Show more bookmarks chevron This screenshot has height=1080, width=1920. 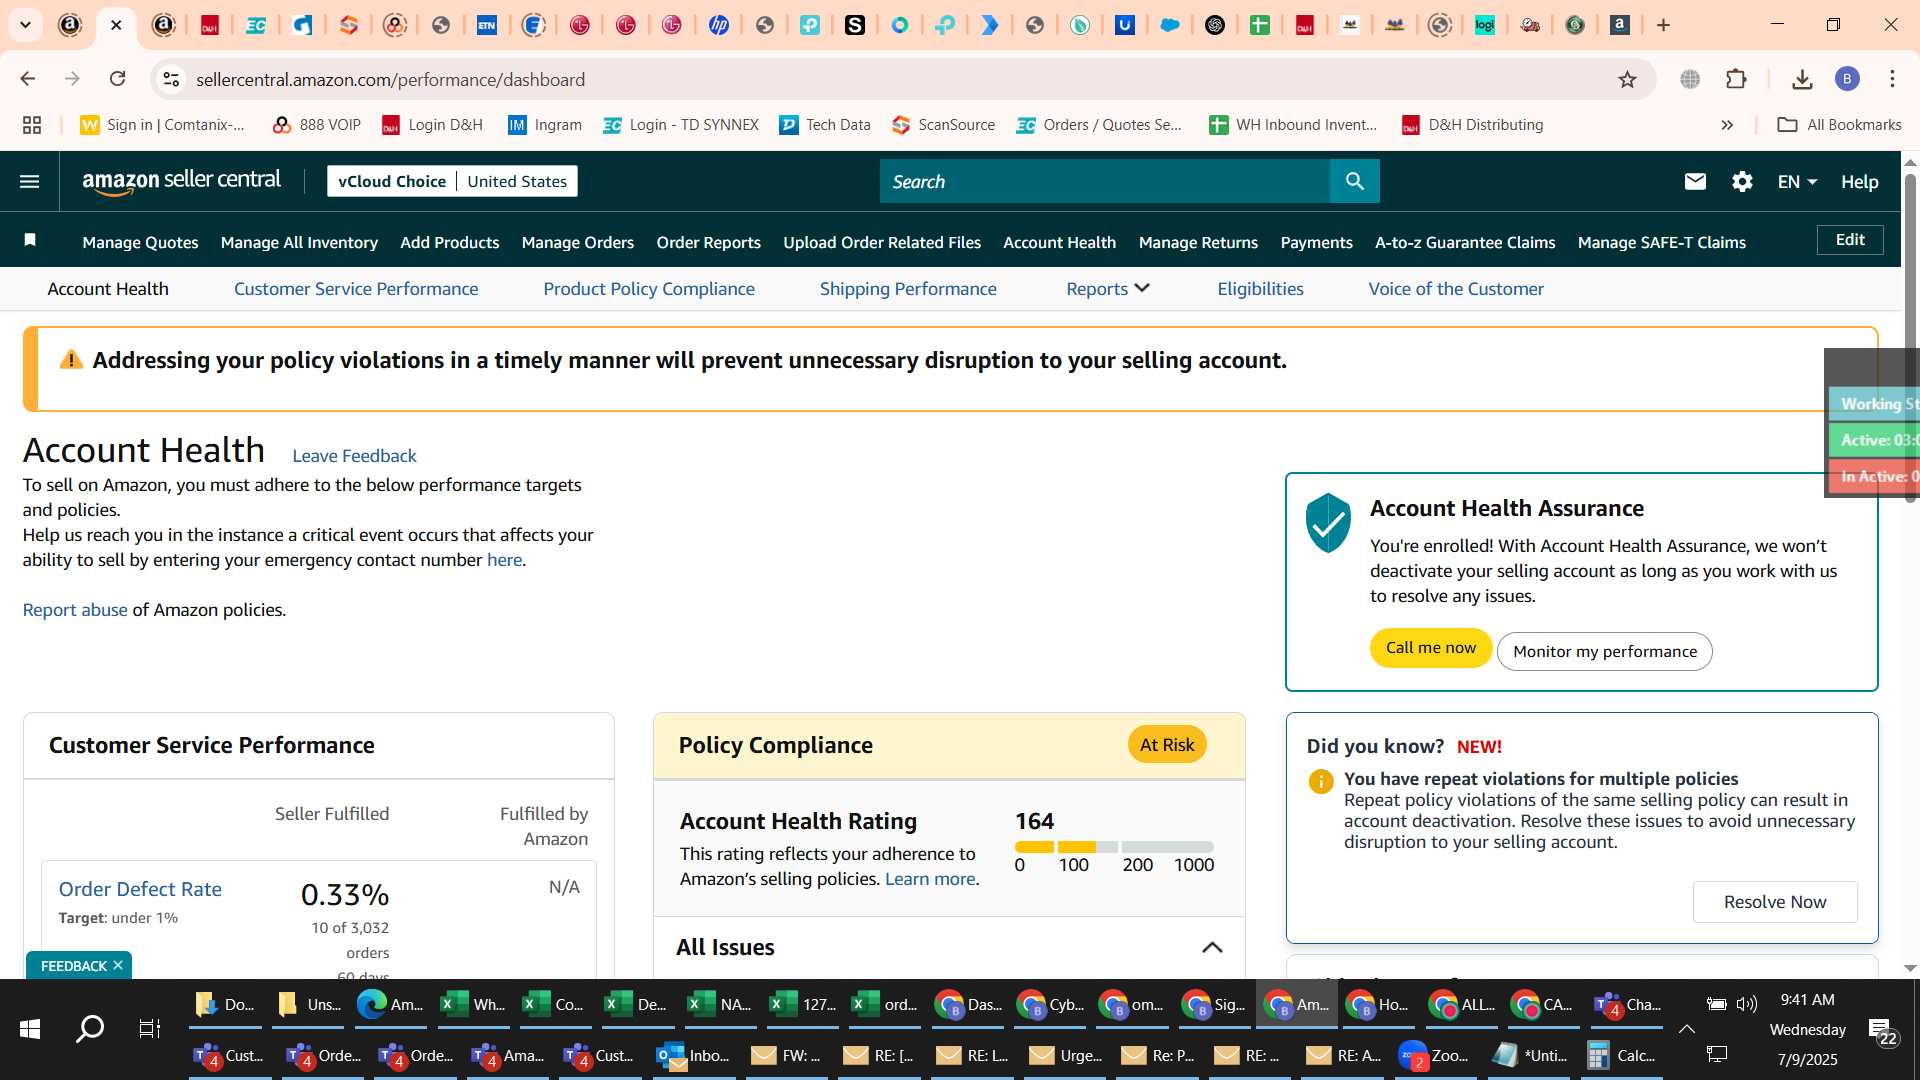(x=1727, y=125)
